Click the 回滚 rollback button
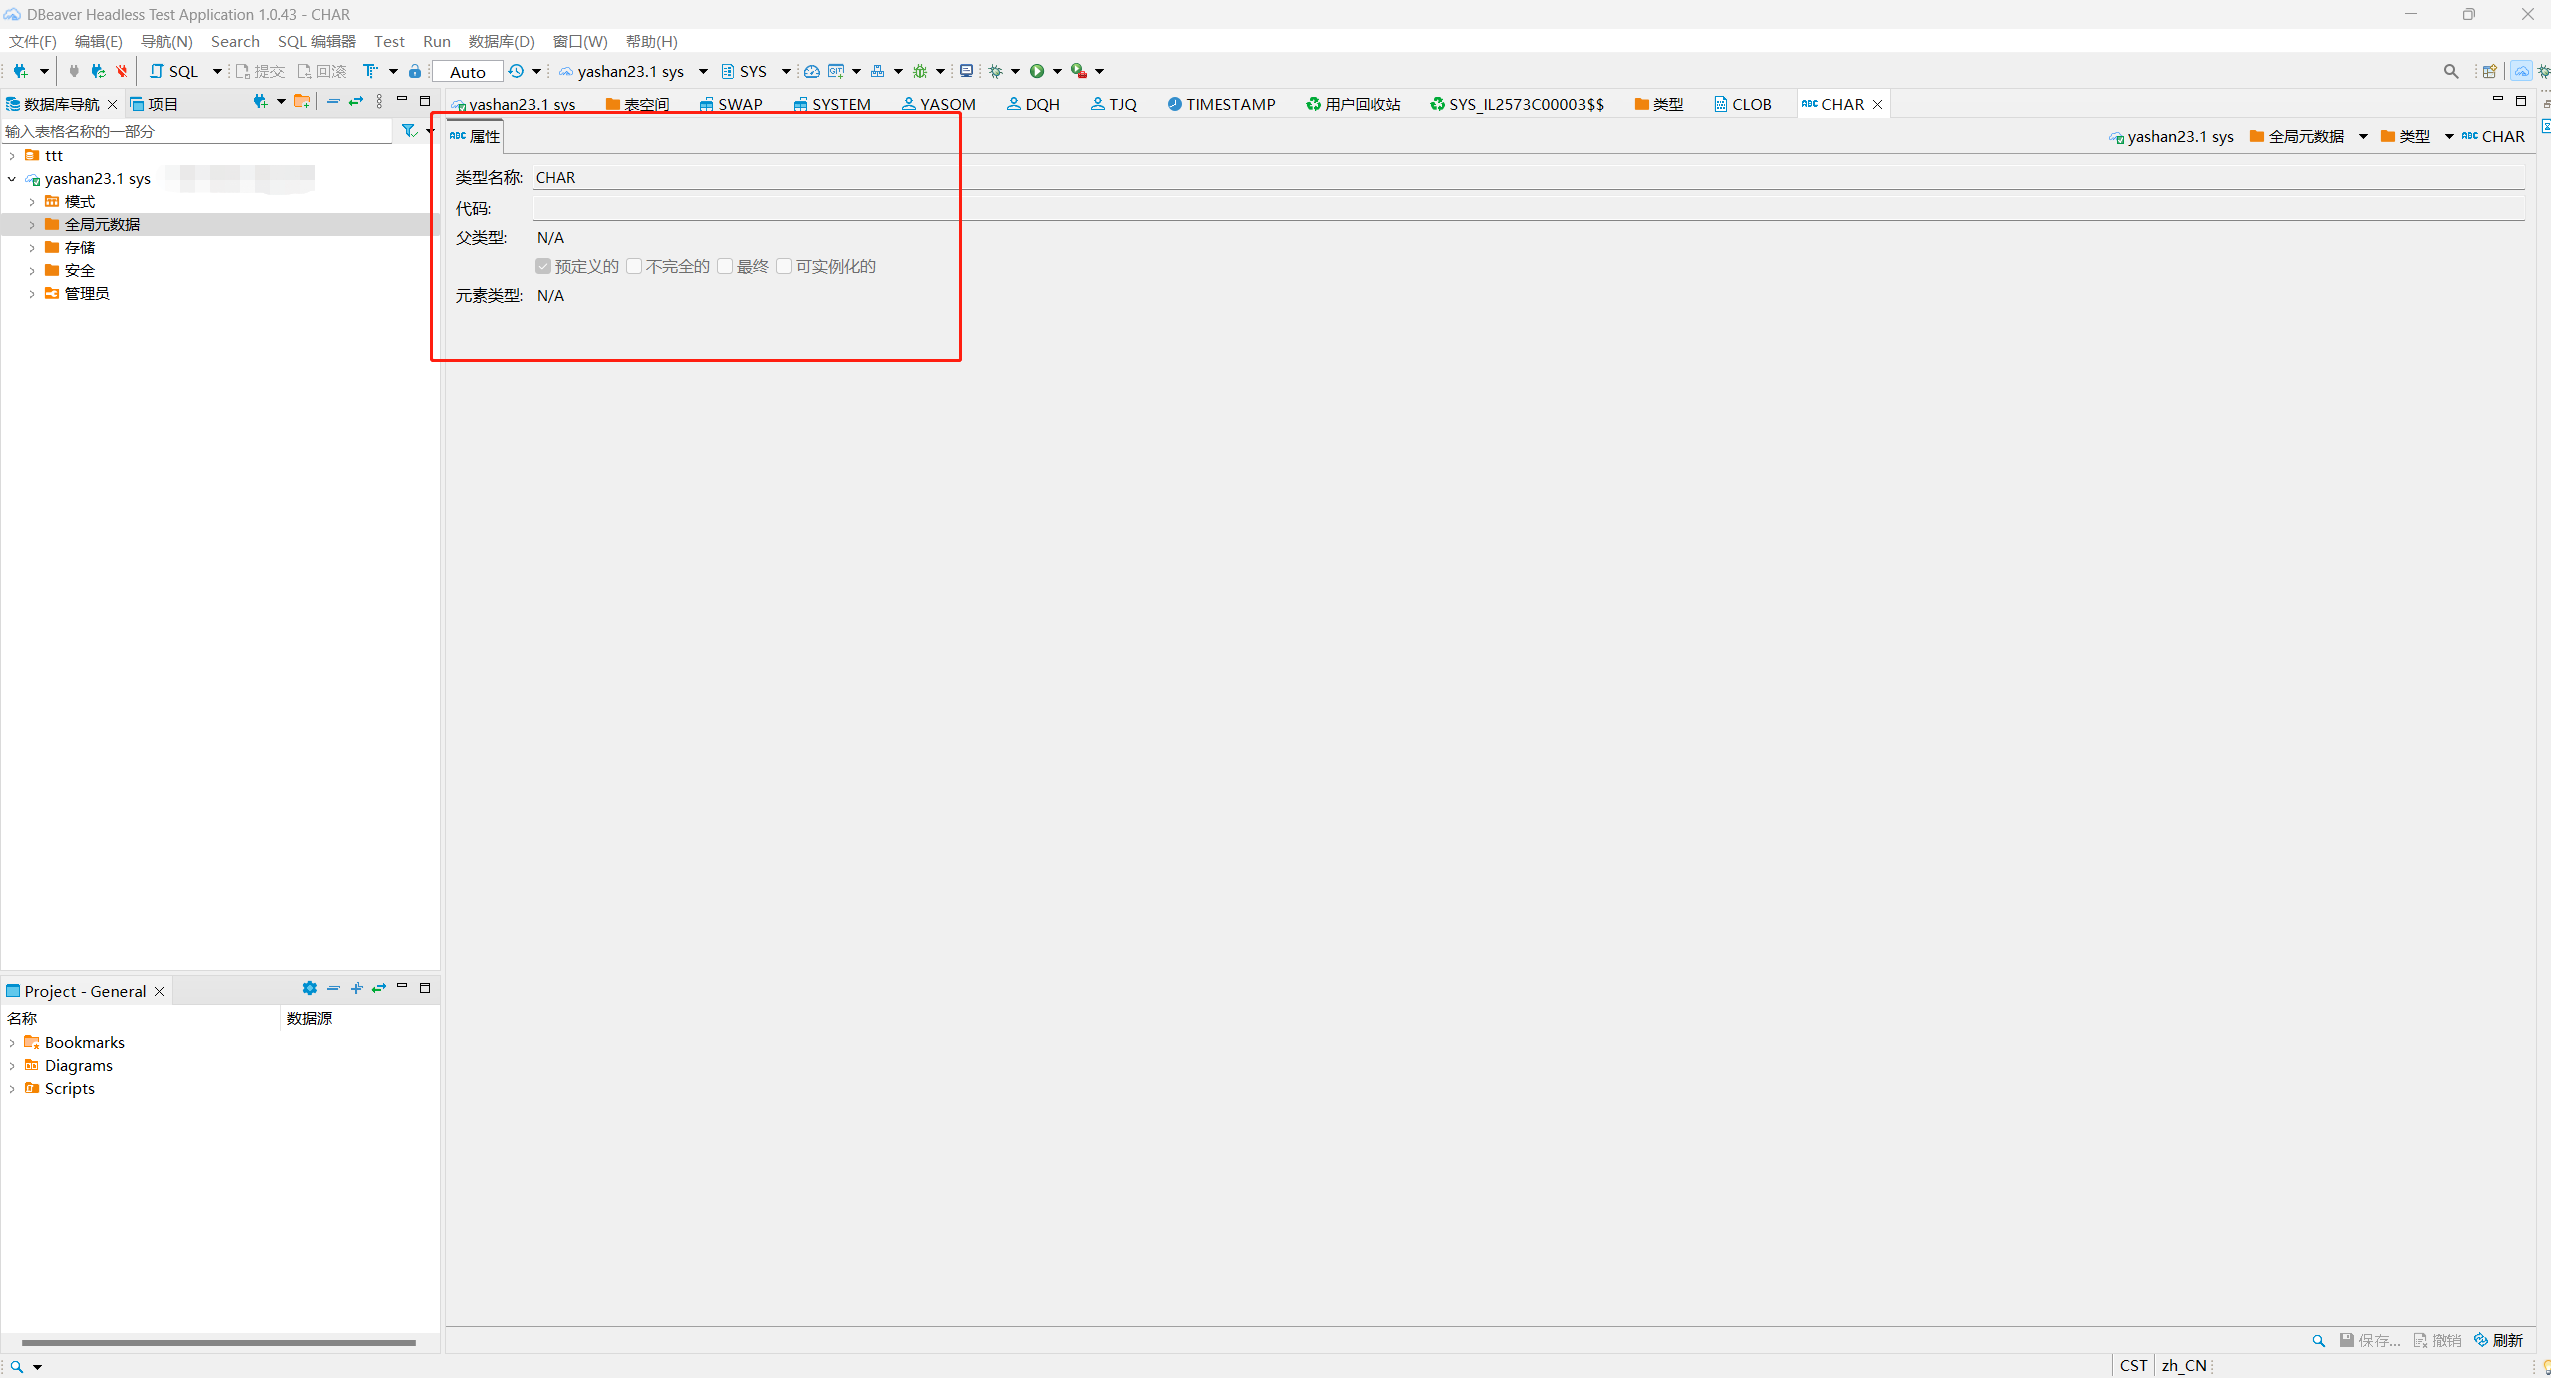 click(x=322, y=71)
